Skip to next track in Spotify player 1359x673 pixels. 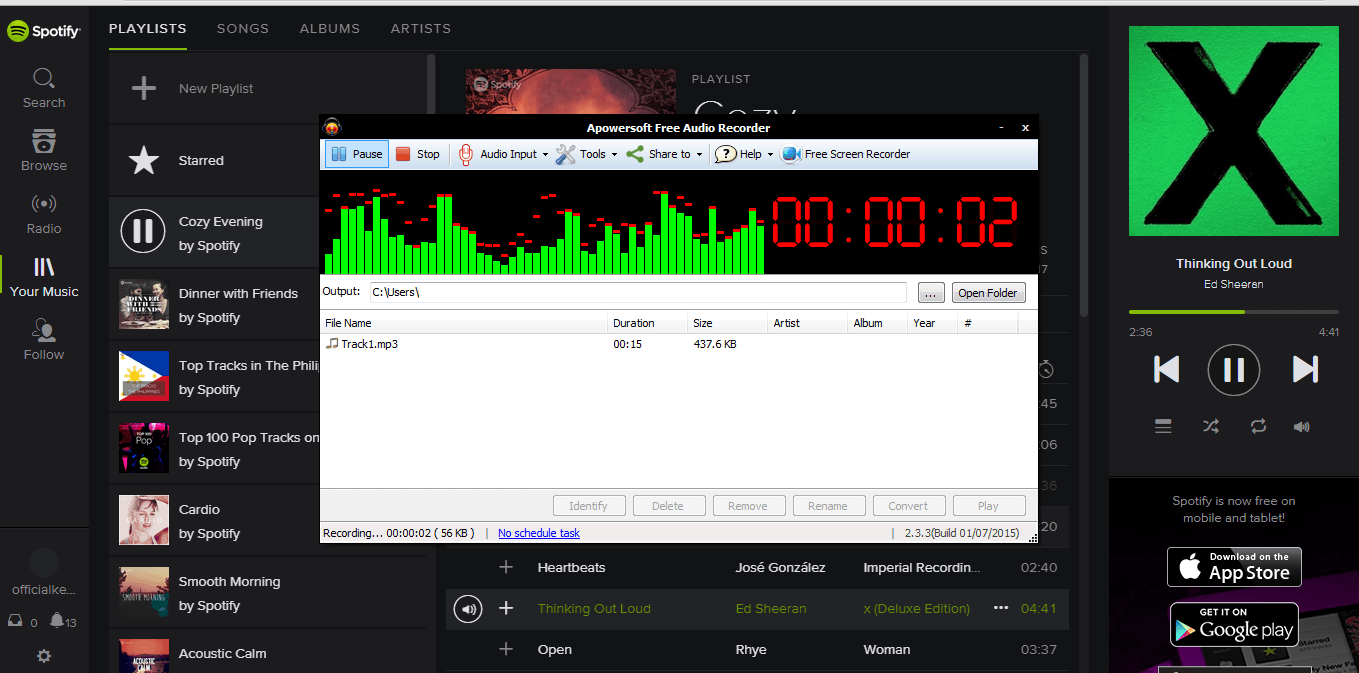(x=1304, y=369)
